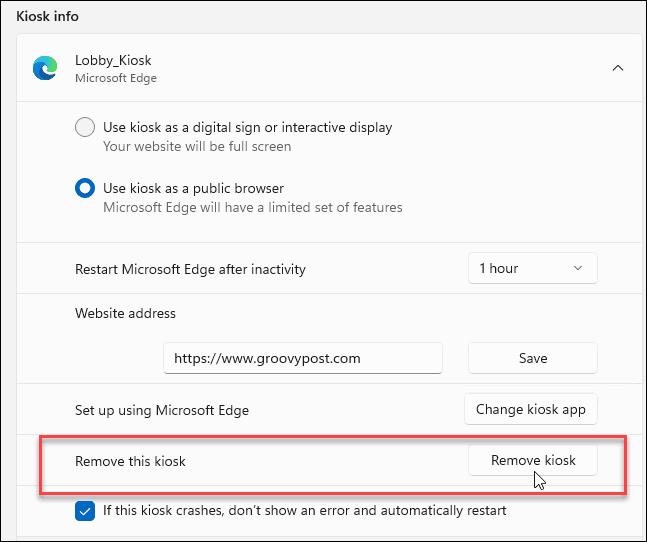
Task: Select digital sign or interactive display option
Action: (x=85, y=127)
